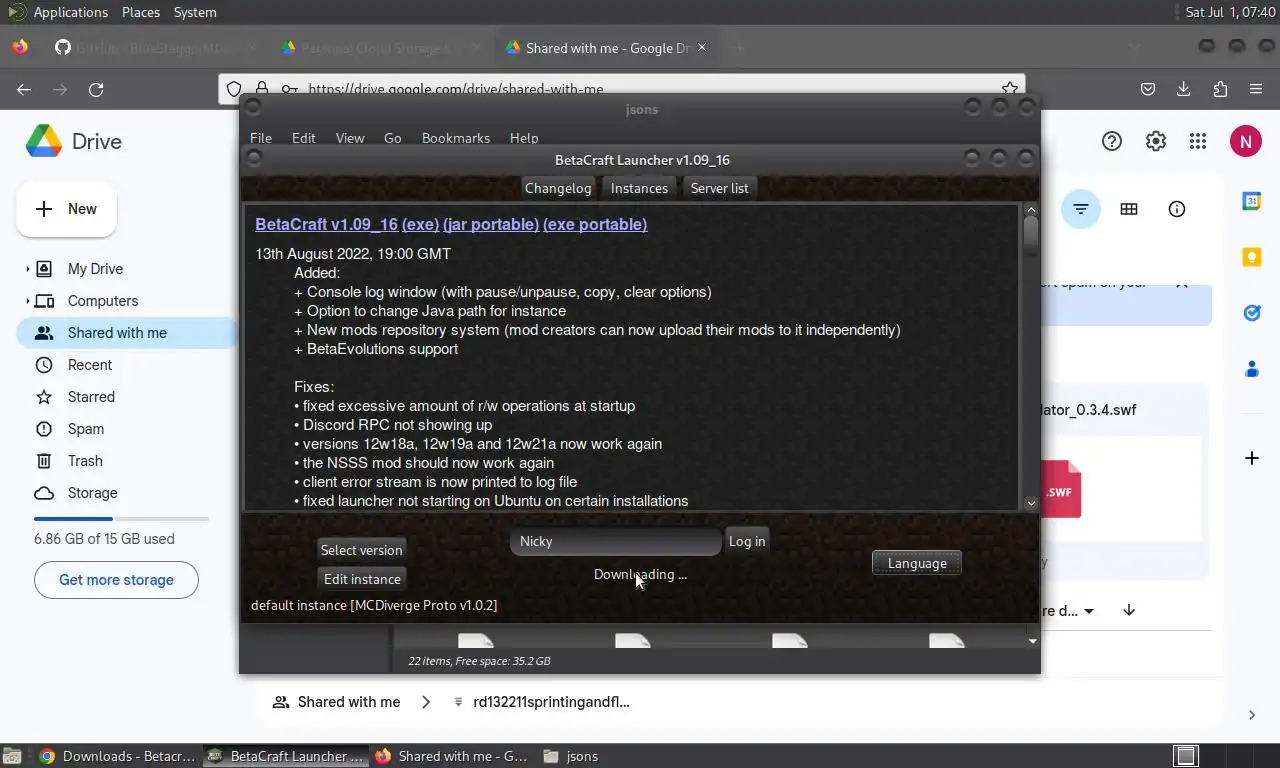Viewport: 1280px width, 768px height.
Task: Click the Nicky username input field
Action: pyautogui.click(x=615, y=541)
